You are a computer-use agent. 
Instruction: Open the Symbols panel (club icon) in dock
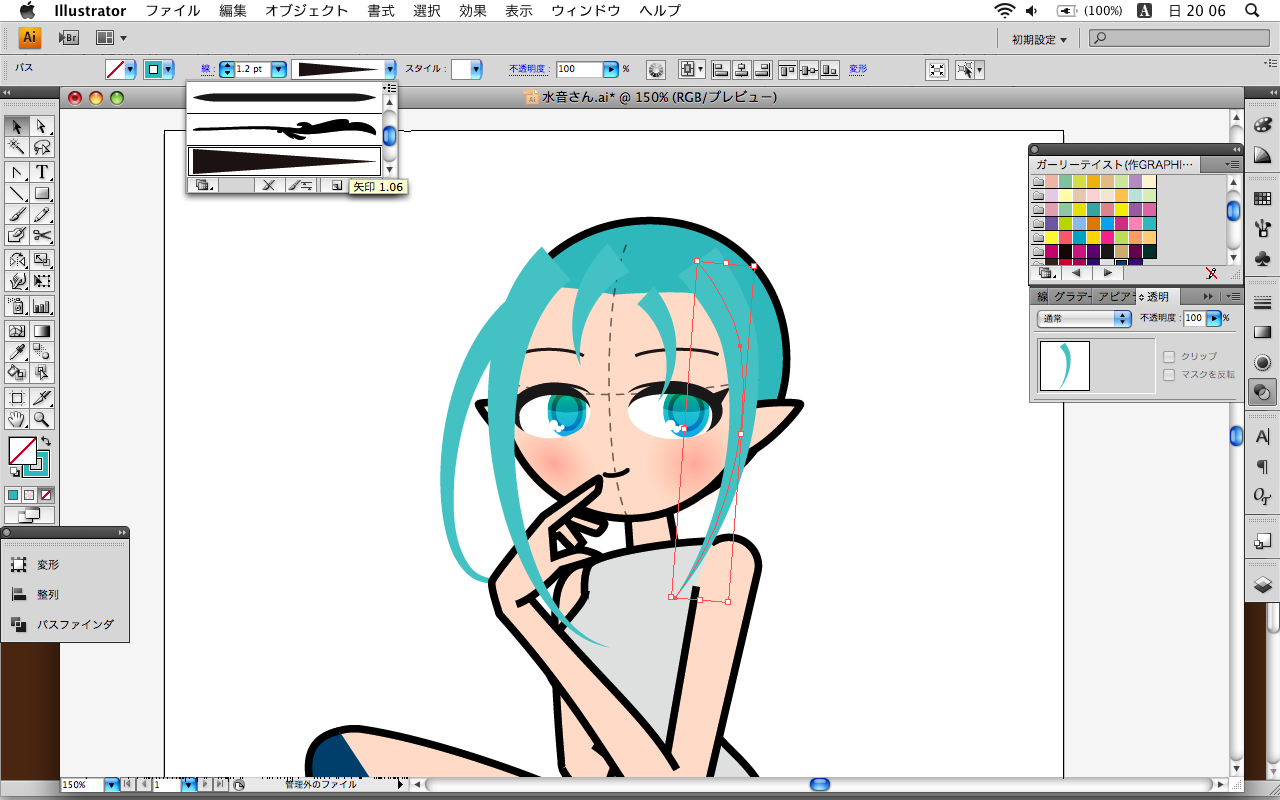1262,258
